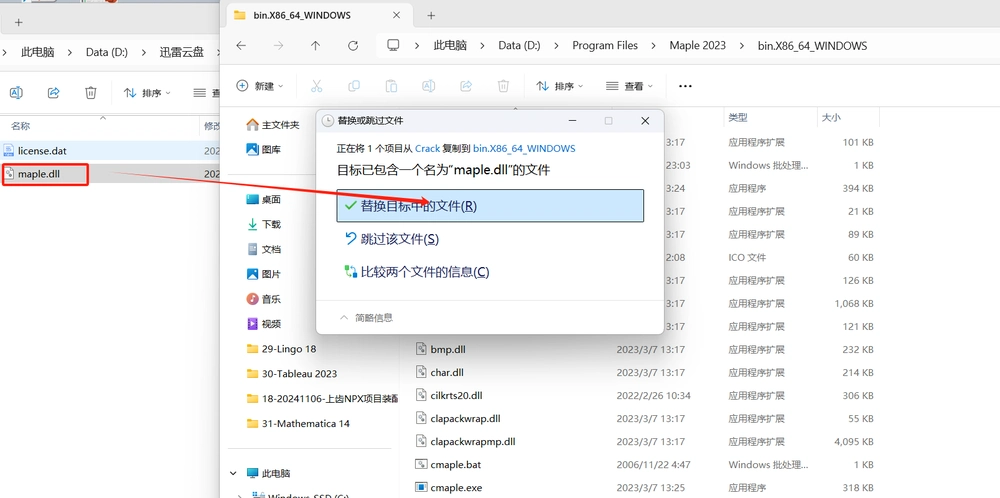Open the Sort dropdown in front window
The image size is (1000, 498).
coord(559,85)
